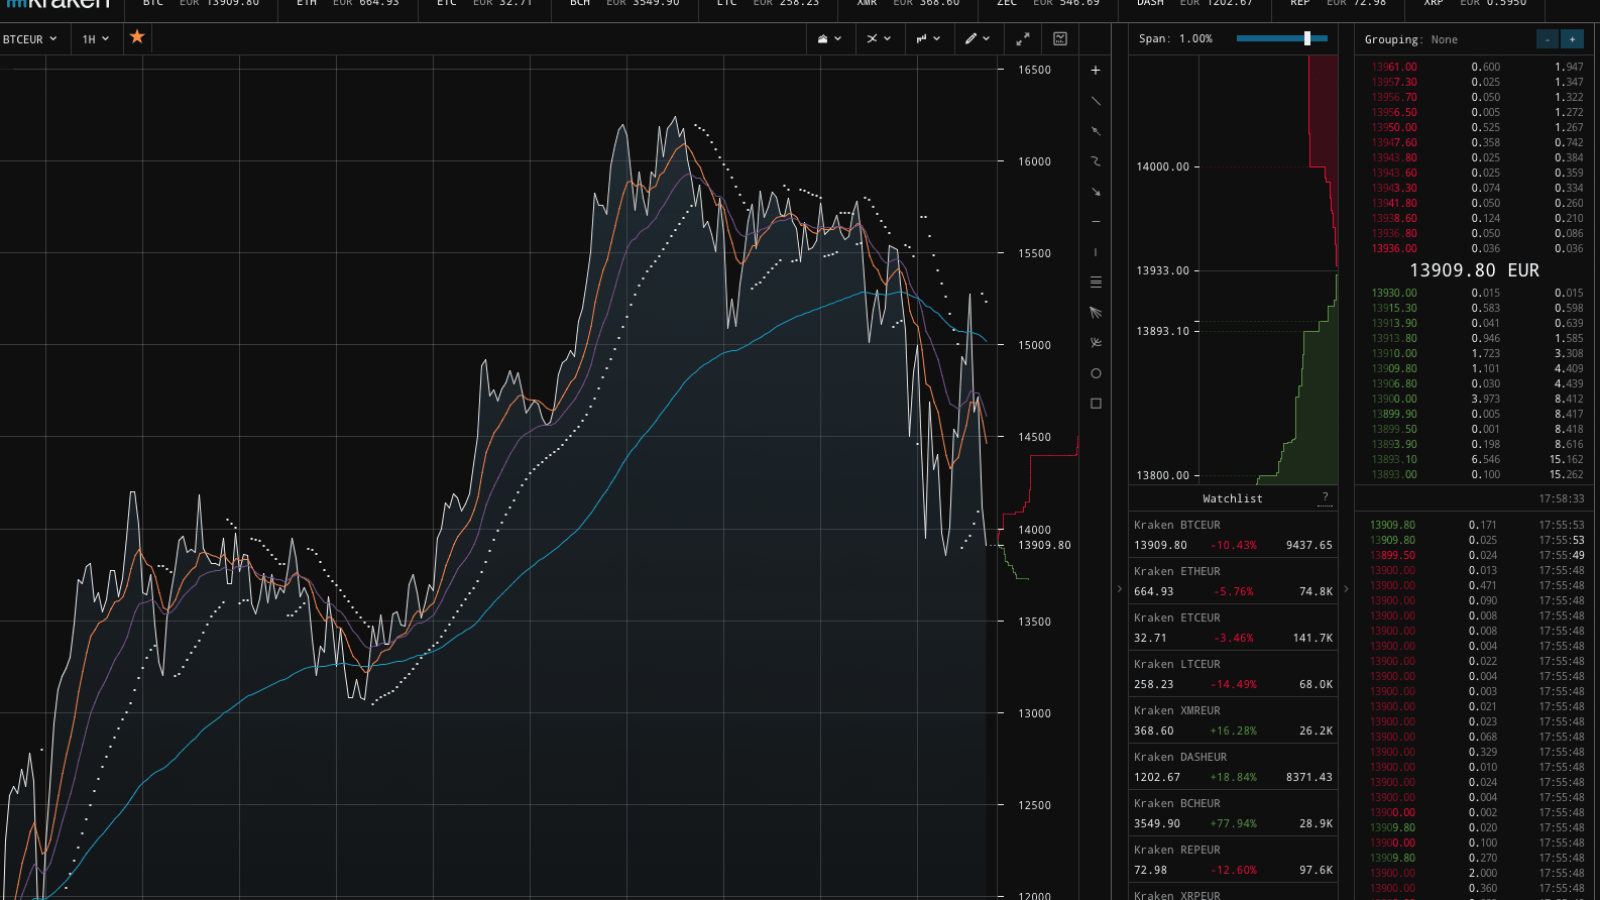Open the pencil drawing tools menu
Screen dimensions: 1600x900
click(x=976, y=39)
